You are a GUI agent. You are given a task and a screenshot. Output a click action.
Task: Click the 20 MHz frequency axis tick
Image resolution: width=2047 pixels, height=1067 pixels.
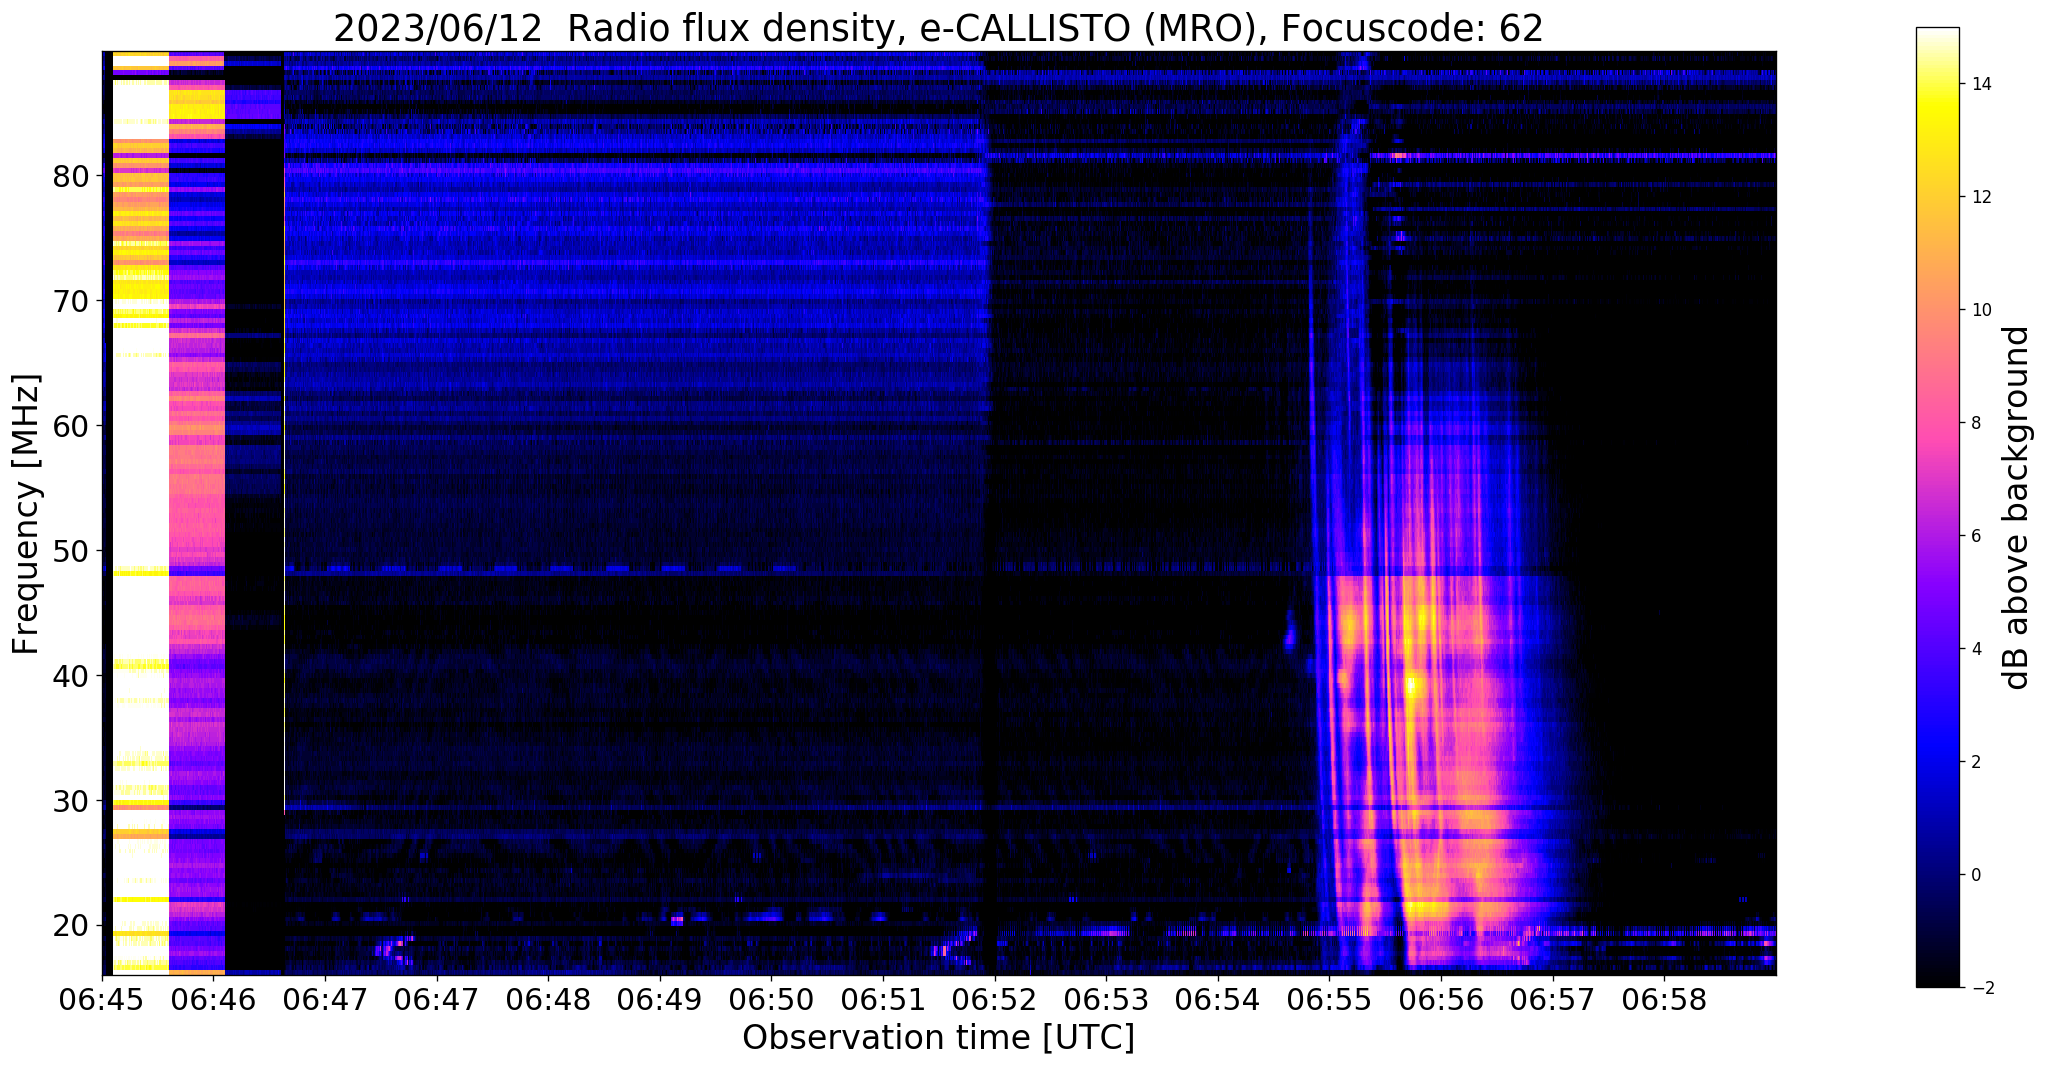click(71, 925)
